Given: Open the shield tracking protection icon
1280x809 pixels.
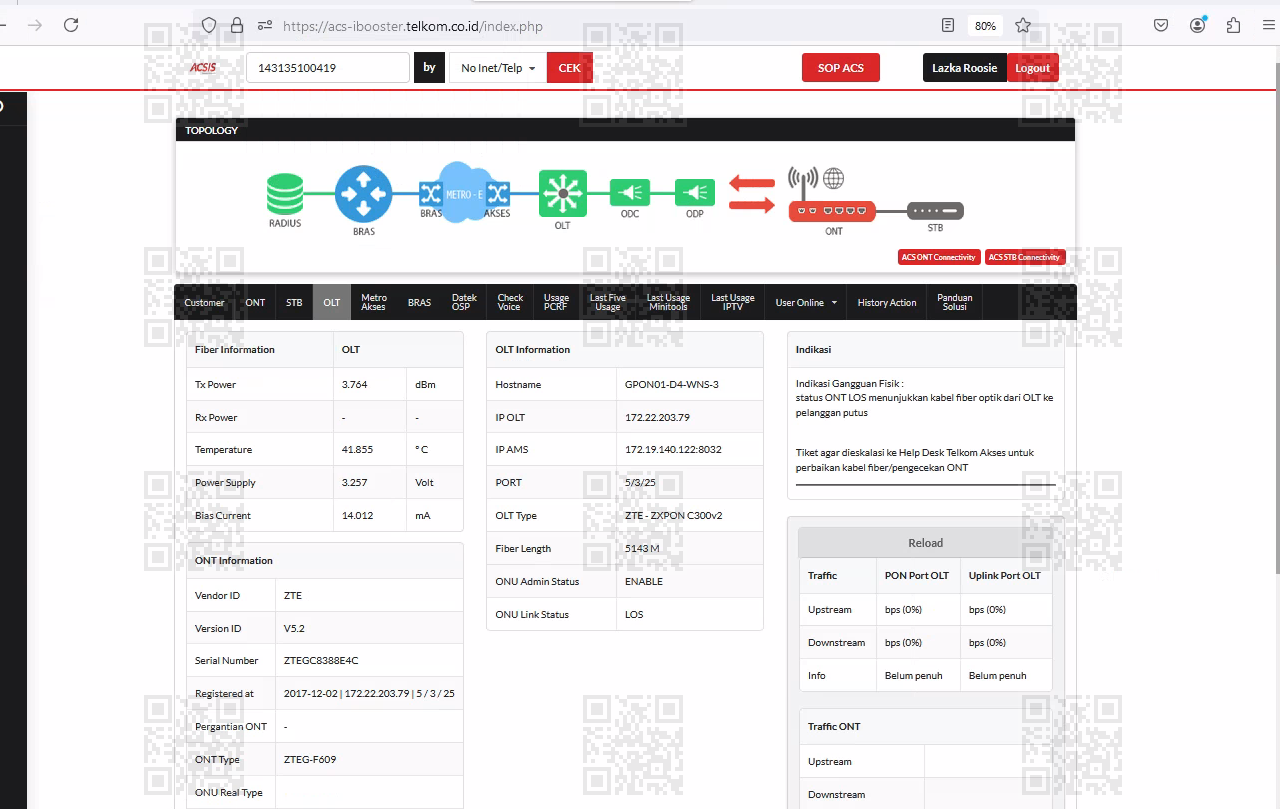Looking at the screenshot, I should [209, 25].
